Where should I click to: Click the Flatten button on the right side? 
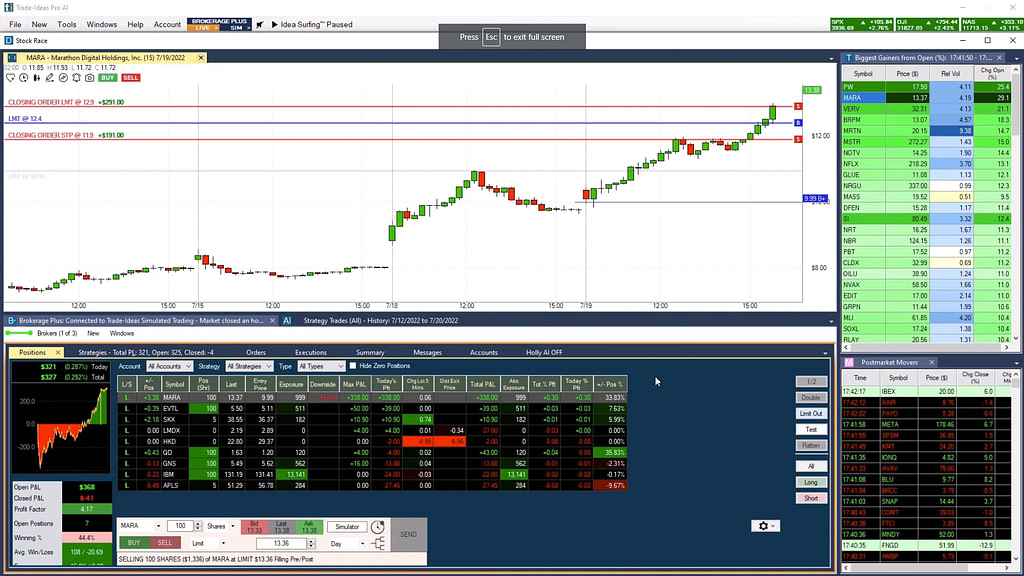[810, 444]
